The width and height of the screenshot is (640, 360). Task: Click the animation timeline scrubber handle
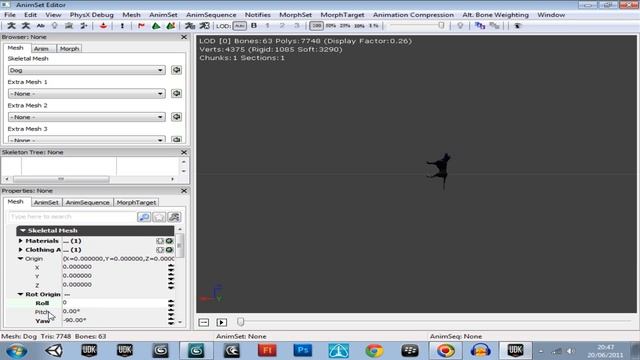[241, 322]
